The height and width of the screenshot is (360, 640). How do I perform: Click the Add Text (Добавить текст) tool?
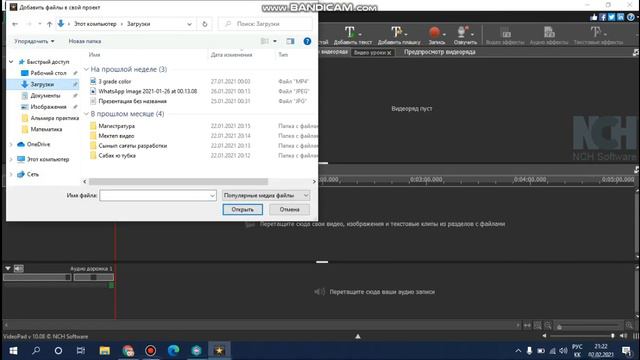352,35
